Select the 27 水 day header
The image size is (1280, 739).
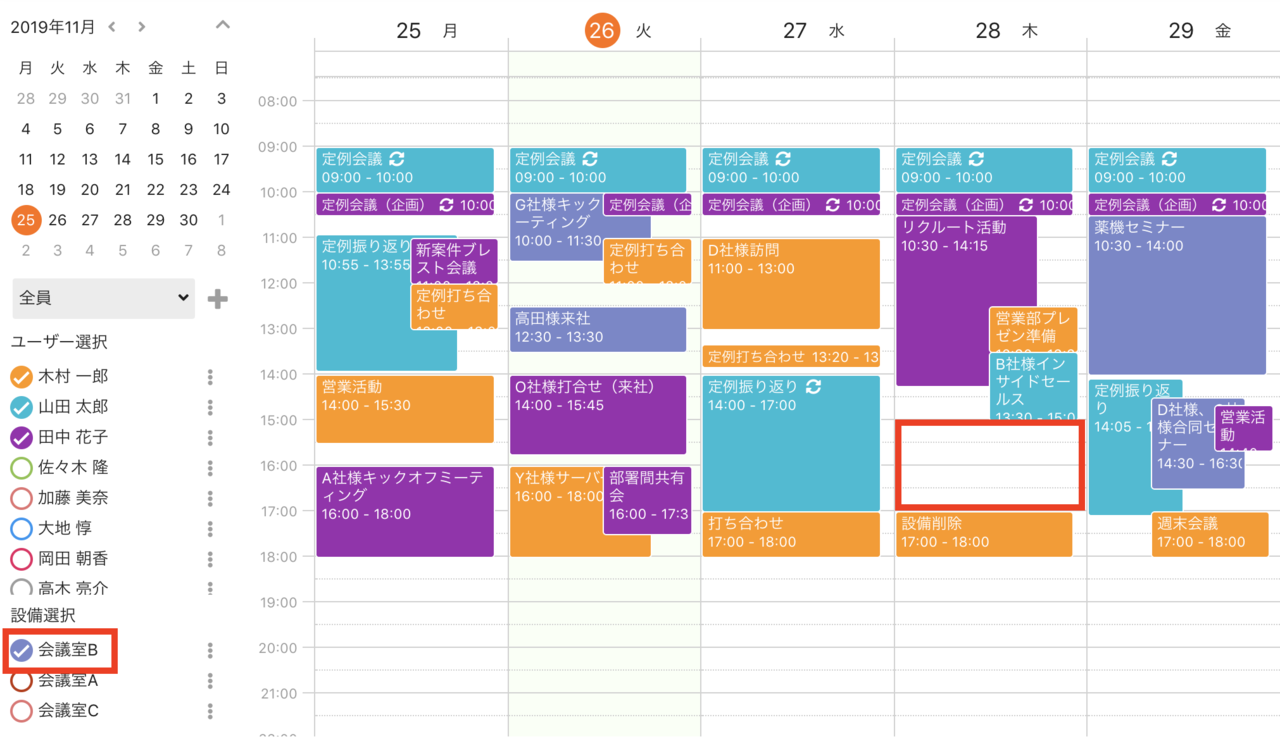coord(813,31)
